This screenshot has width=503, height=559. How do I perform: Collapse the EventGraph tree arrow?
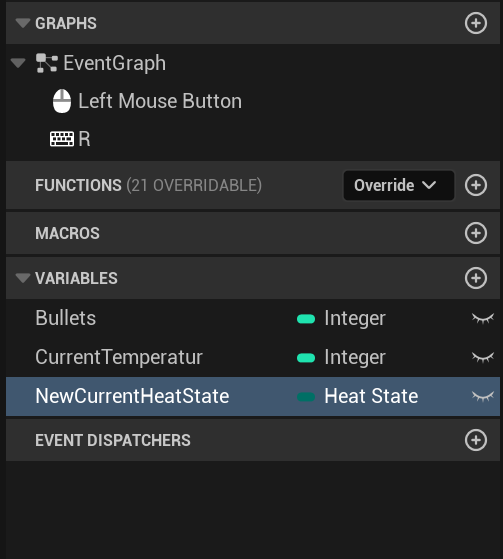[x=18, y=63]
